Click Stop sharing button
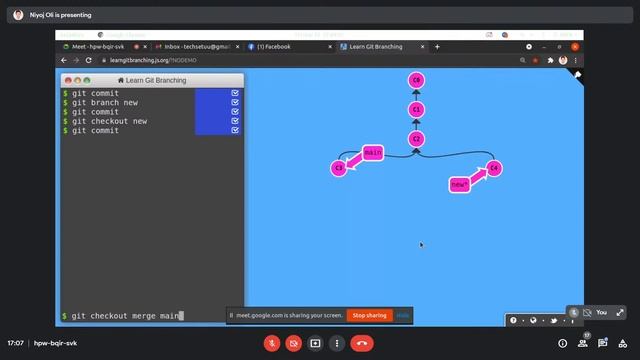 (x=369, y=316)
